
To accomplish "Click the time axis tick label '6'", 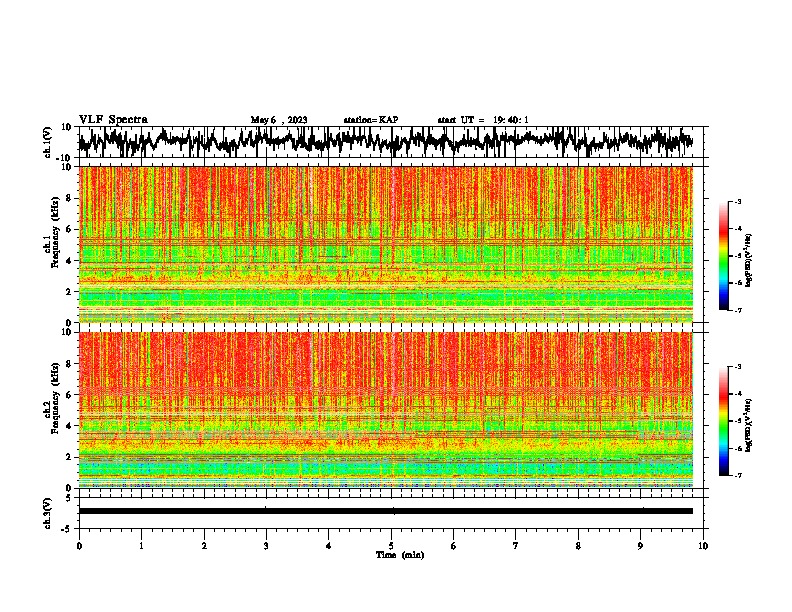I will (x=454, y=546).
